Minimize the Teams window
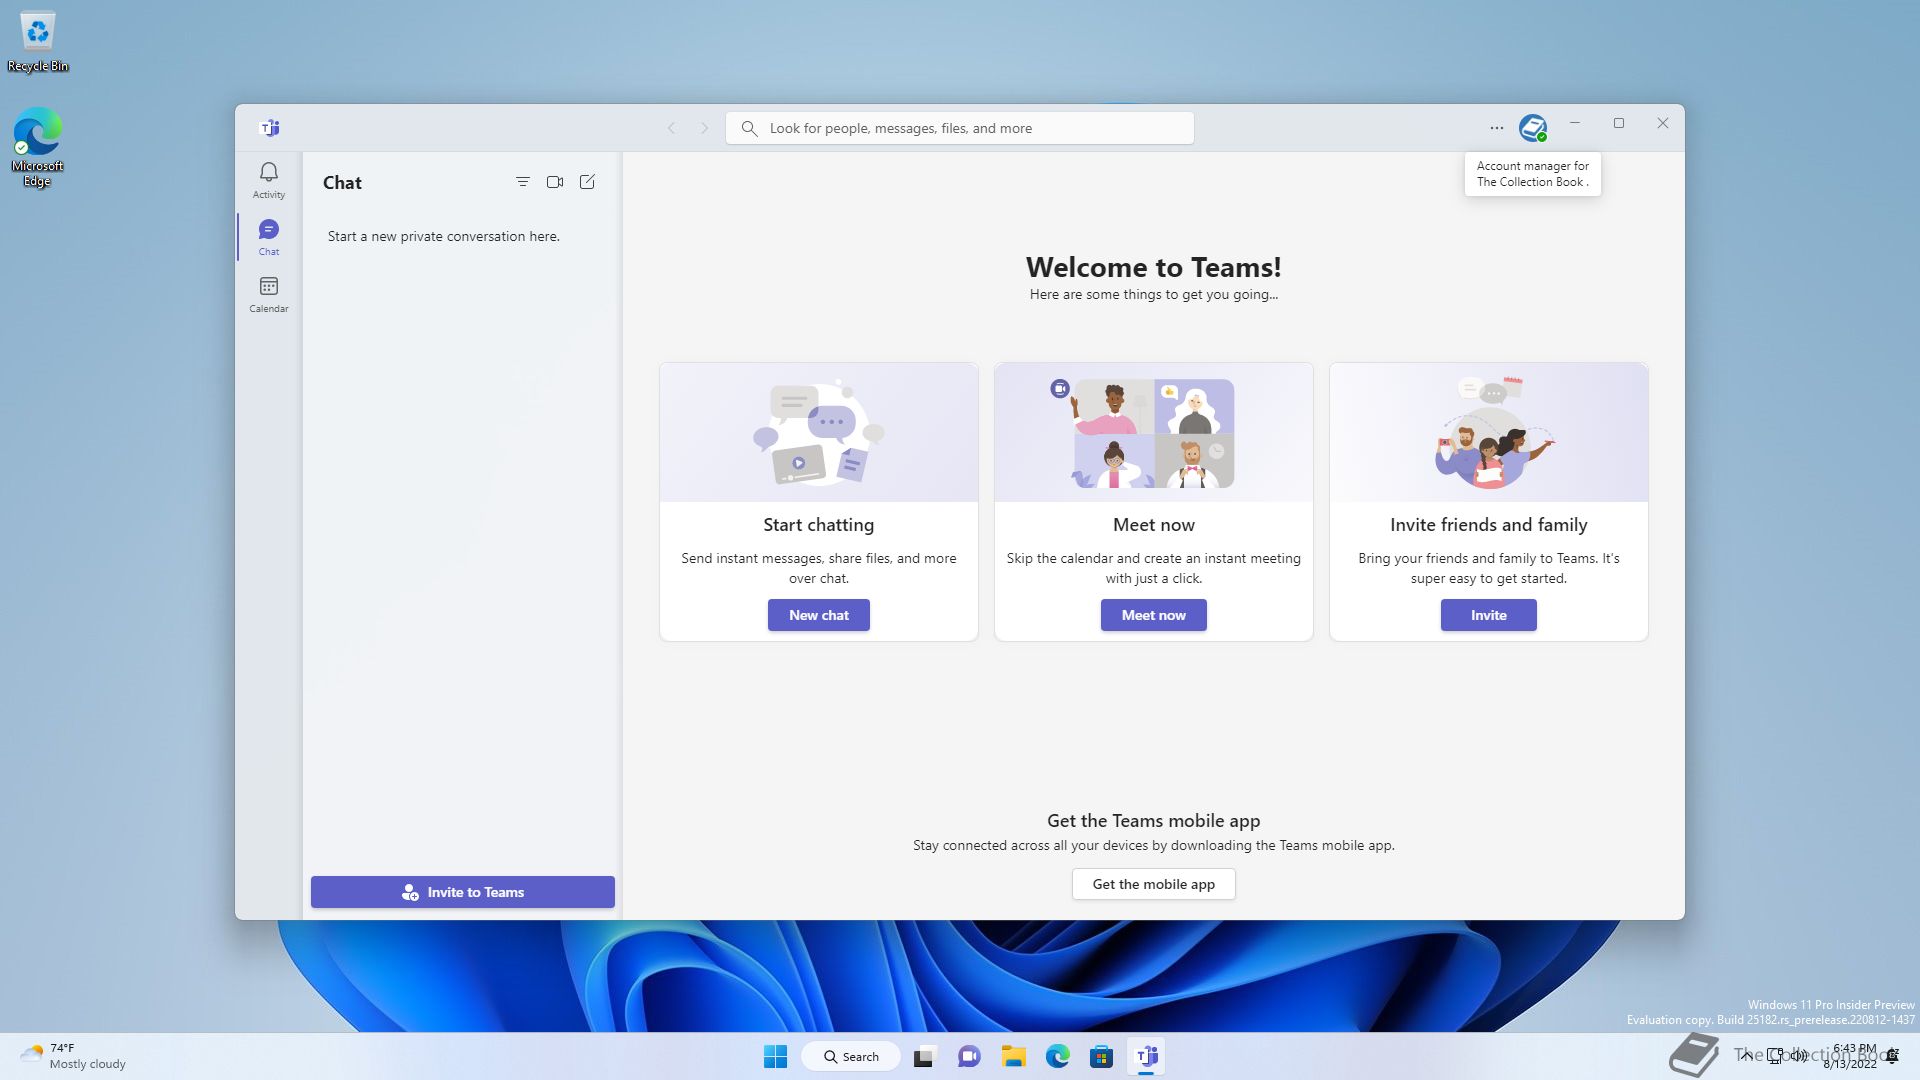The height and width of the screenshot is (1080, 1920). [x=1575, y=123]
